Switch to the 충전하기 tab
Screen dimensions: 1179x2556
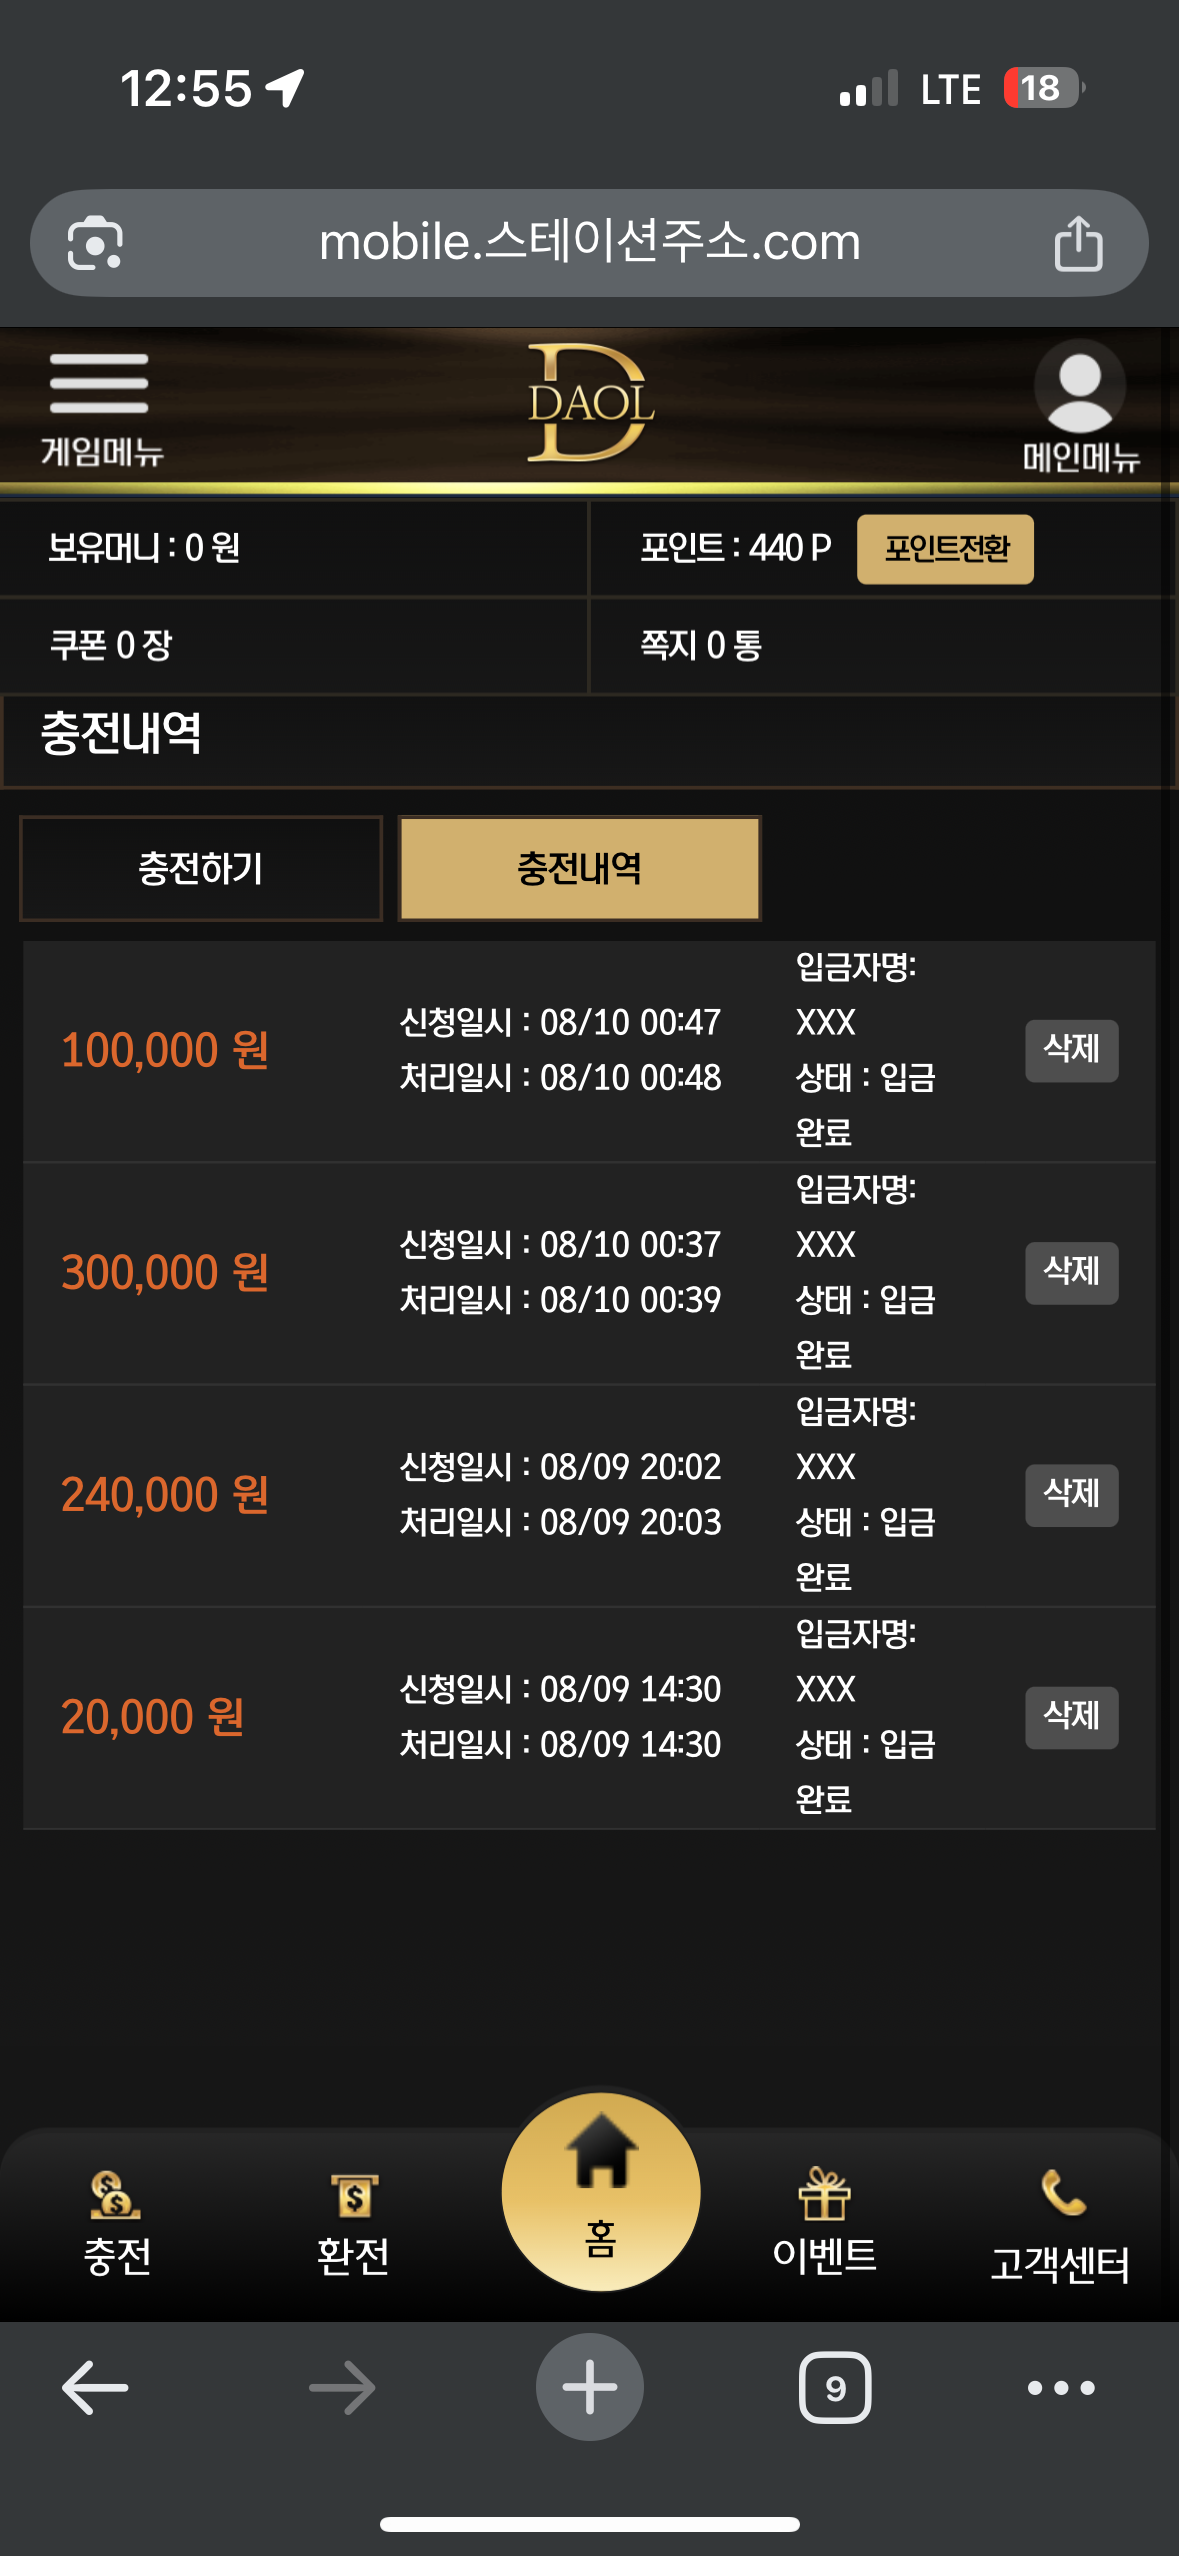pos(201,868)
